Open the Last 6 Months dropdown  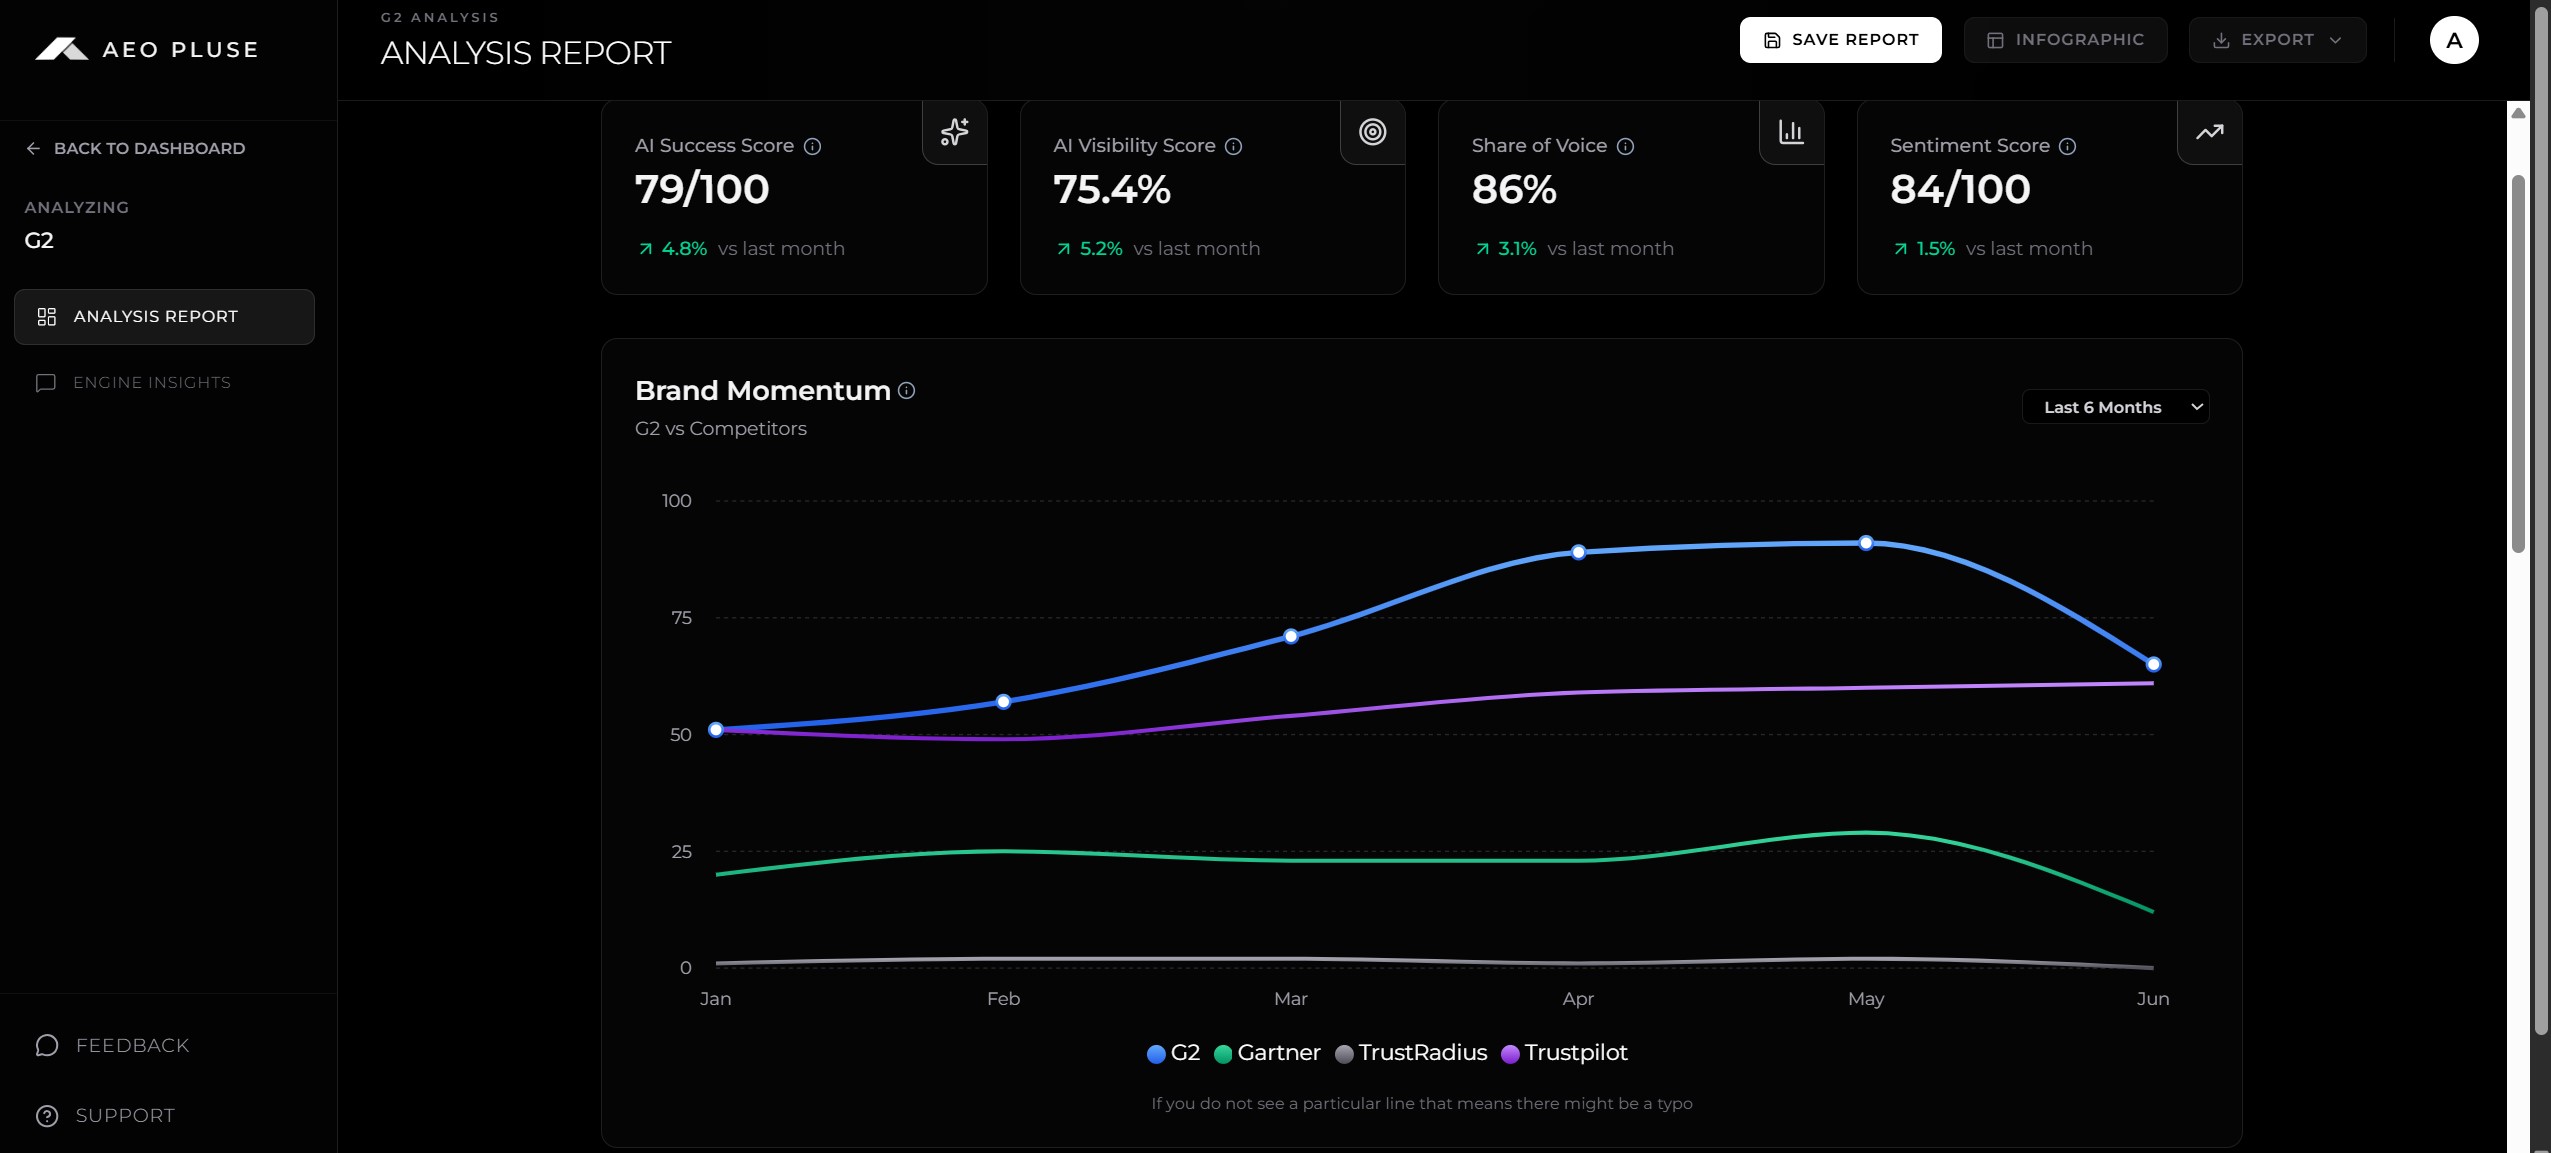[x=2115, y=407]
